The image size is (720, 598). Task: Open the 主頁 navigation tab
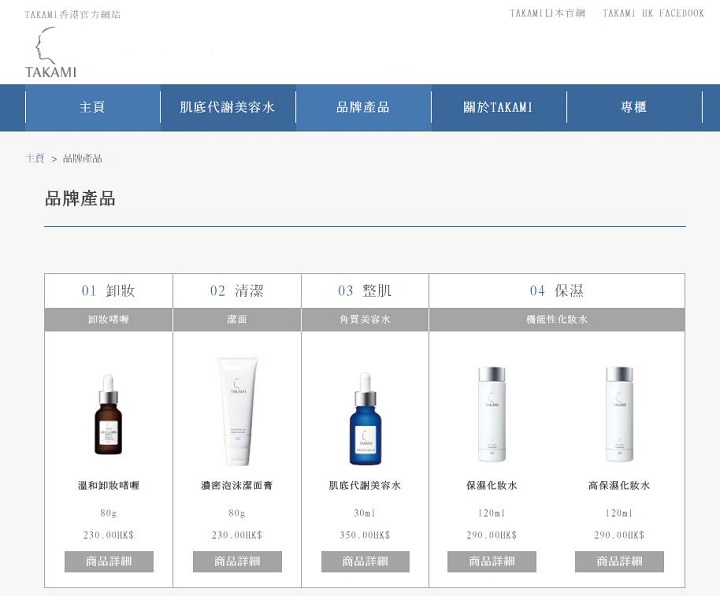point(93,107)
